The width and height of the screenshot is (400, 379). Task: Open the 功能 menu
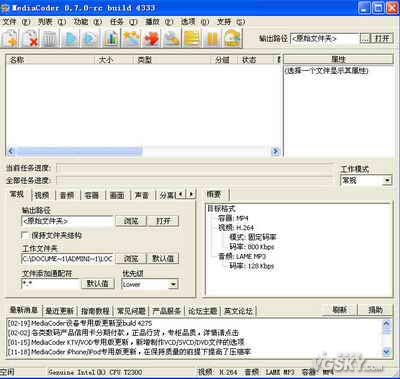[x=87, y=22]
